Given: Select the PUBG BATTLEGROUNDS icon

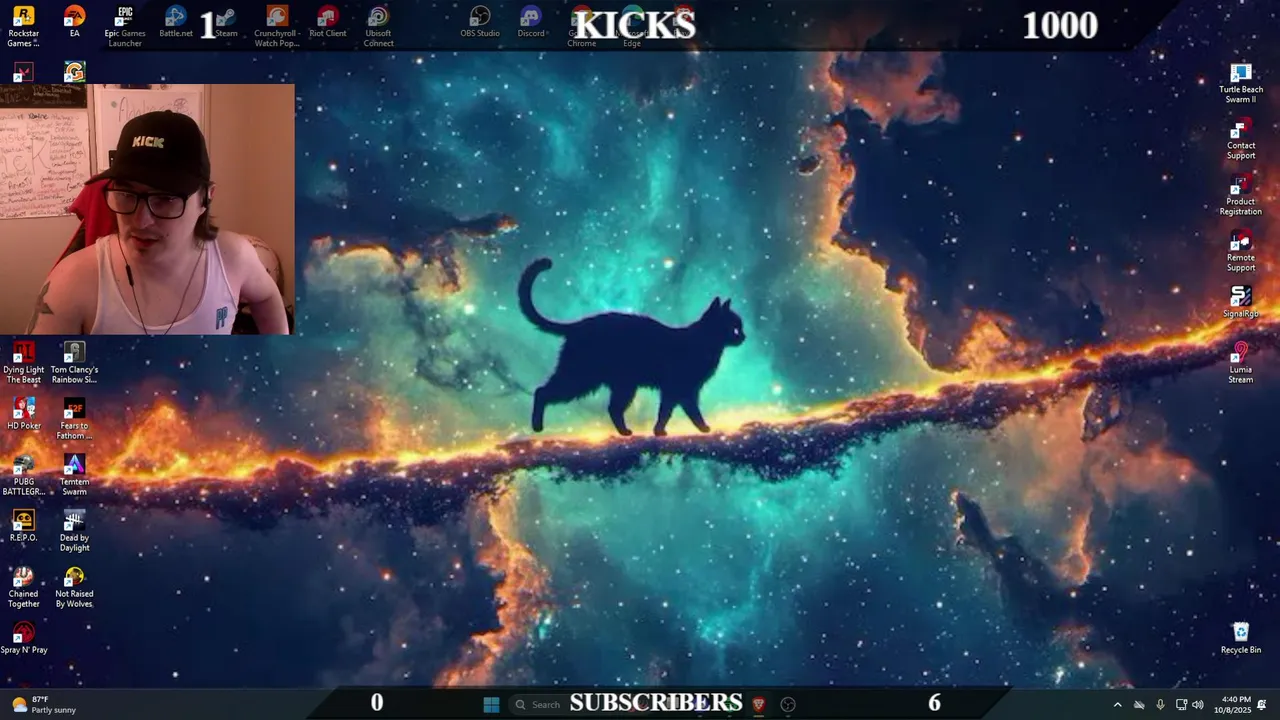Looking at the screenshot, I should point(23,474).
